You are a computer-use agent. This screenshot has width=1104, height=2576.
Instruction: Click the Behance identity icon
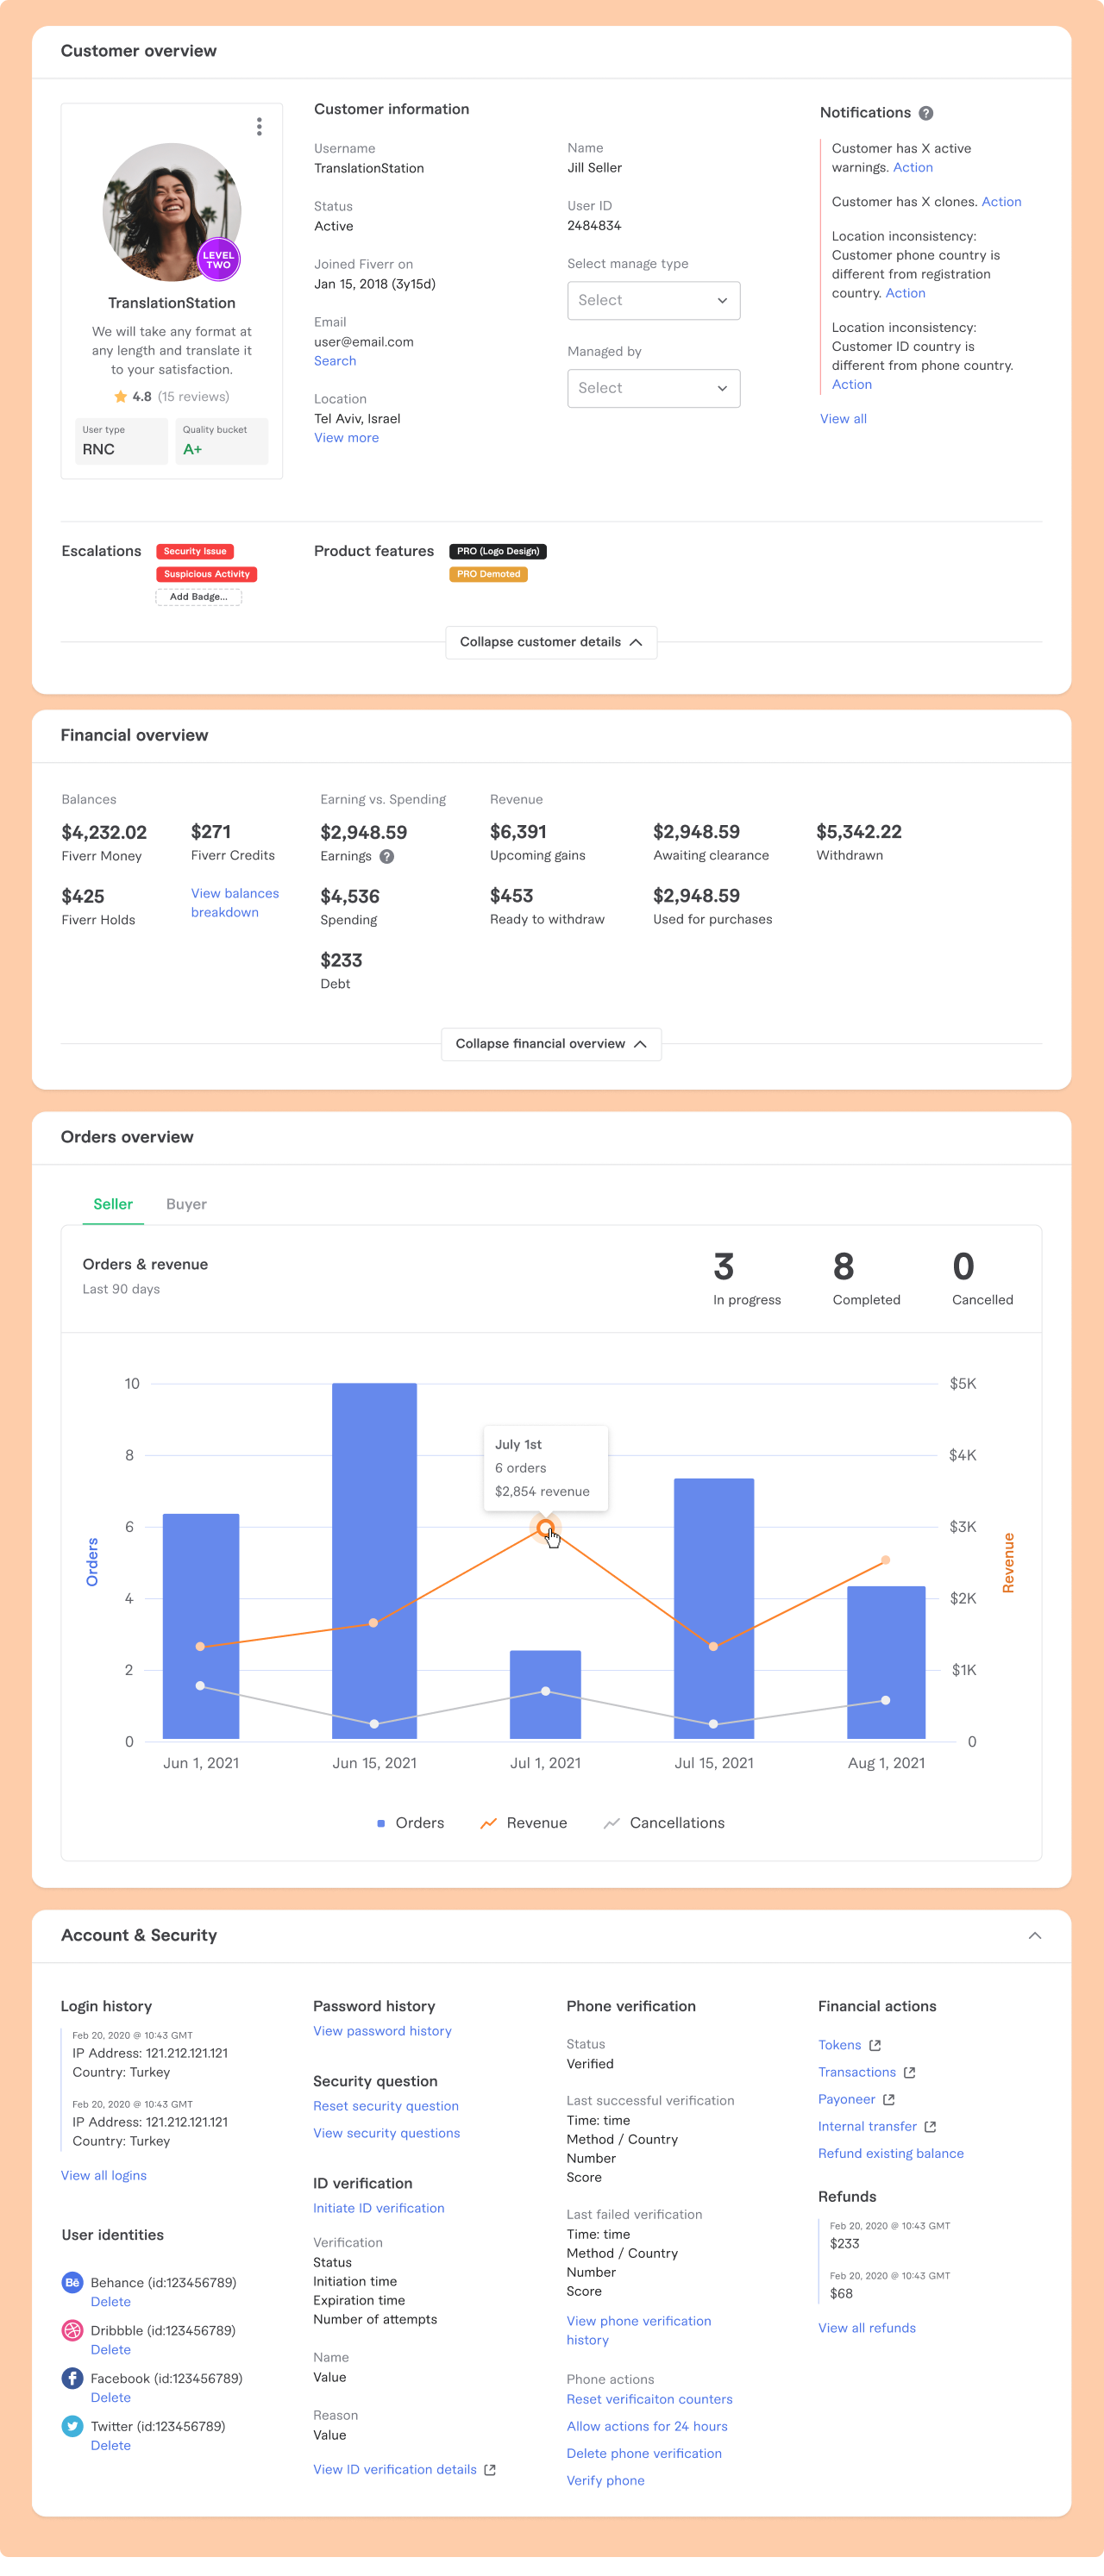(x=72, y=2282)
